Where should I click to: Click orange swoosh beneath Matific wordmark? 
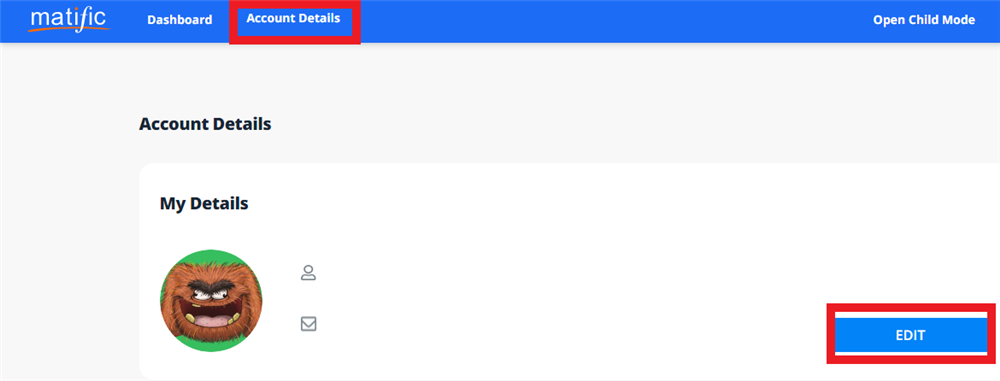click(x=69, y=29)
